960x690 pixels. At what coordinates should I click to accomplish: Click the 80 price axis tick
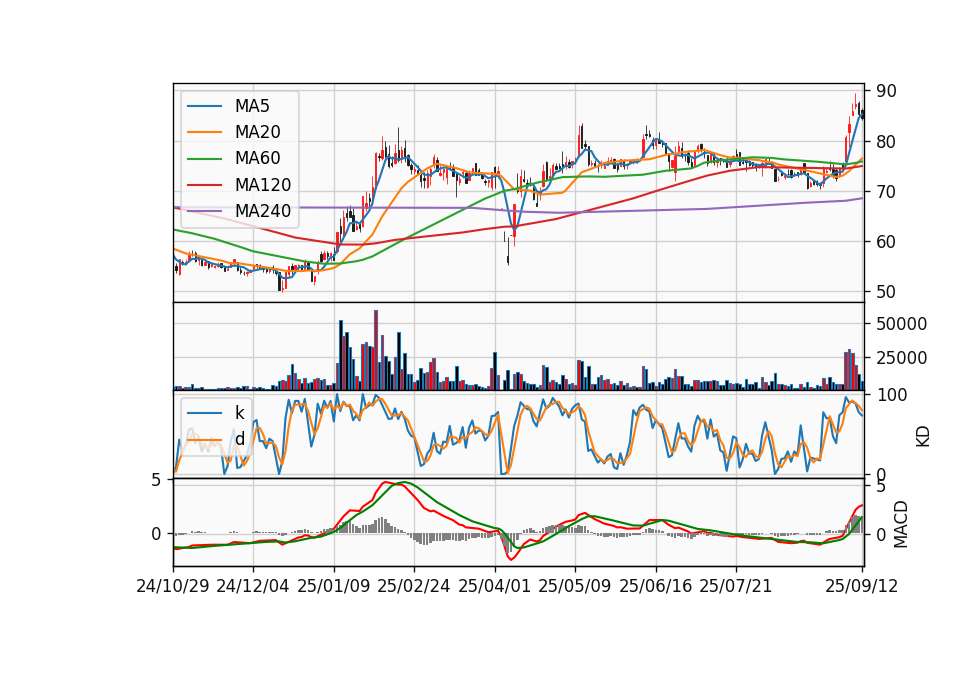pyautogui.click(x=886, y=141)
